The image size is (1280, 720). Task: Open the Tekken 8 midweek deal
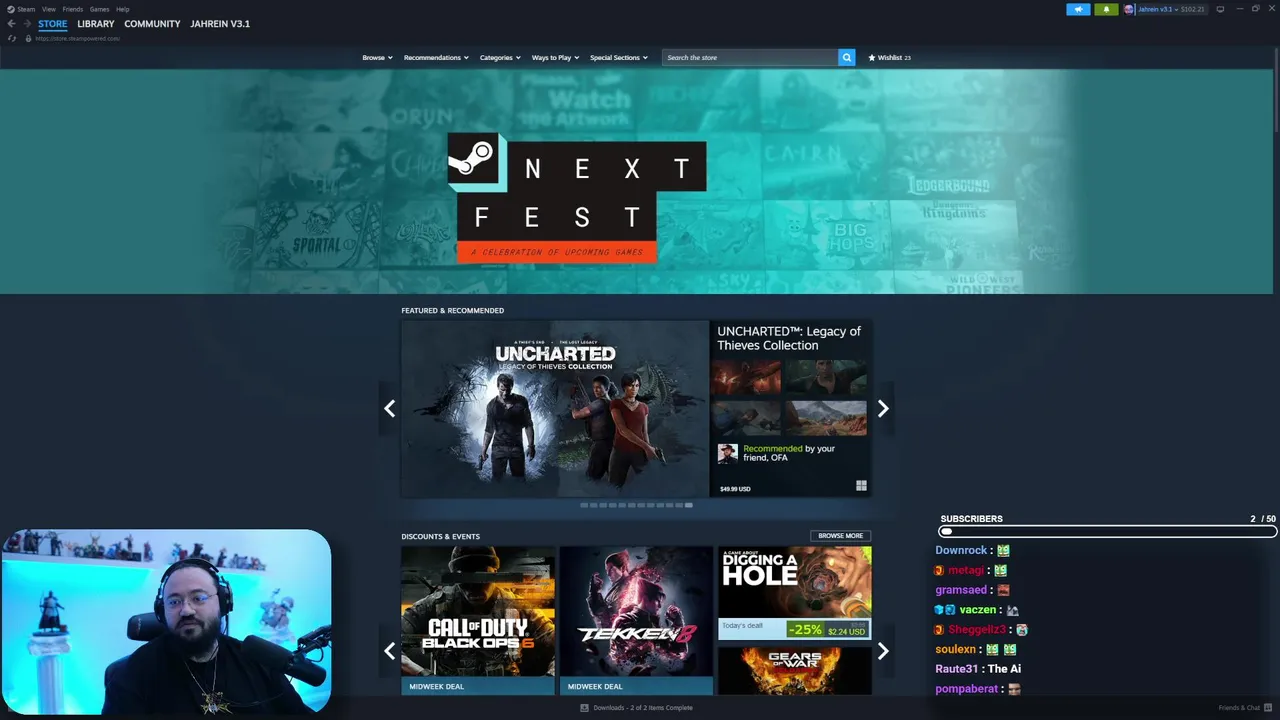(636, 620)
